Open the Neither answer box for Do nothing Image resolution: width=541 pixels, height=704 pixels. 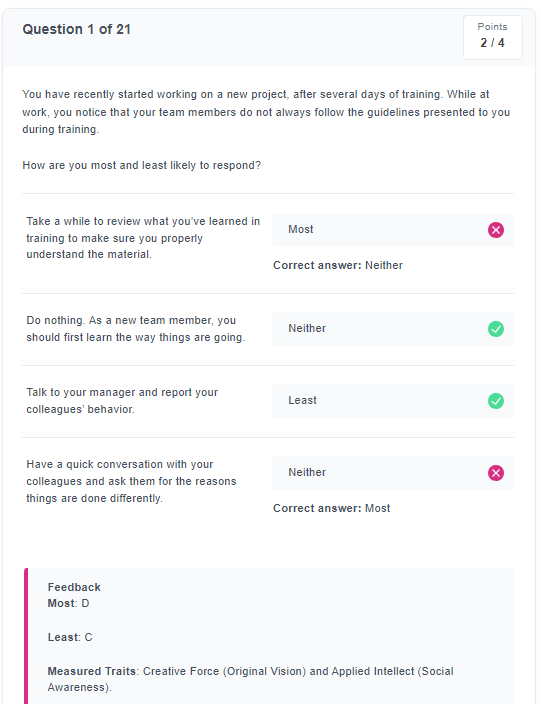click(393, 329)
